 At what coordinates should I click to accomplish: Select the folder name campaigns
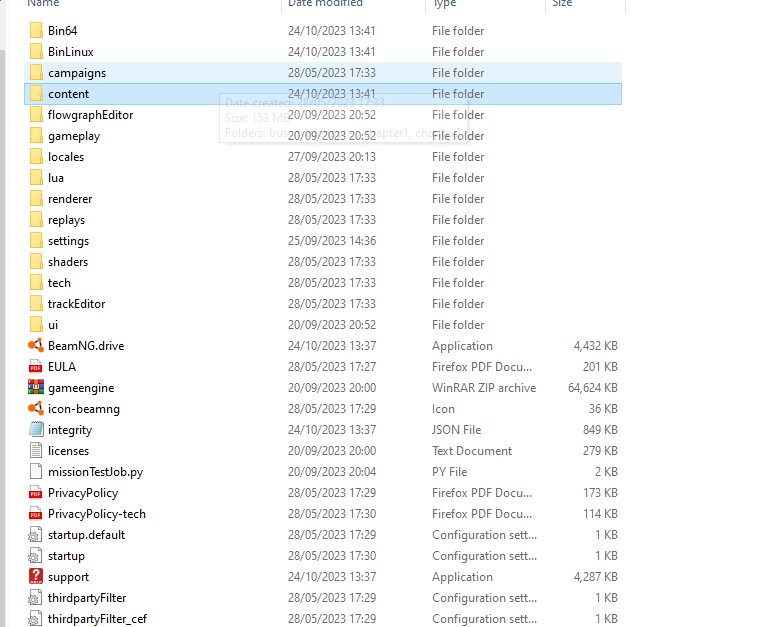(77, 73)
